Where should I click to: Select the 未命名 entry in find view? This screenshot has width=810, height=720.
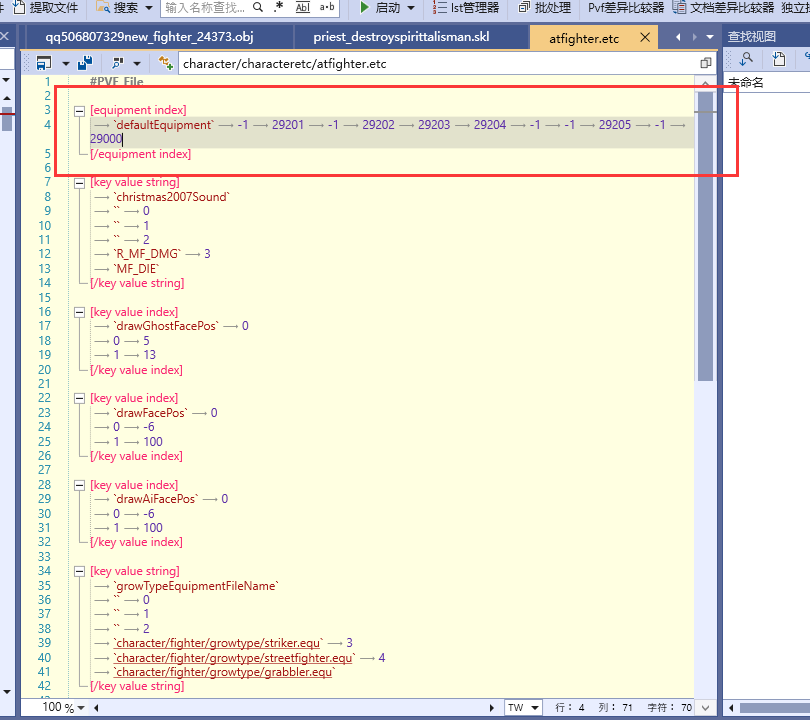point(745,83)
